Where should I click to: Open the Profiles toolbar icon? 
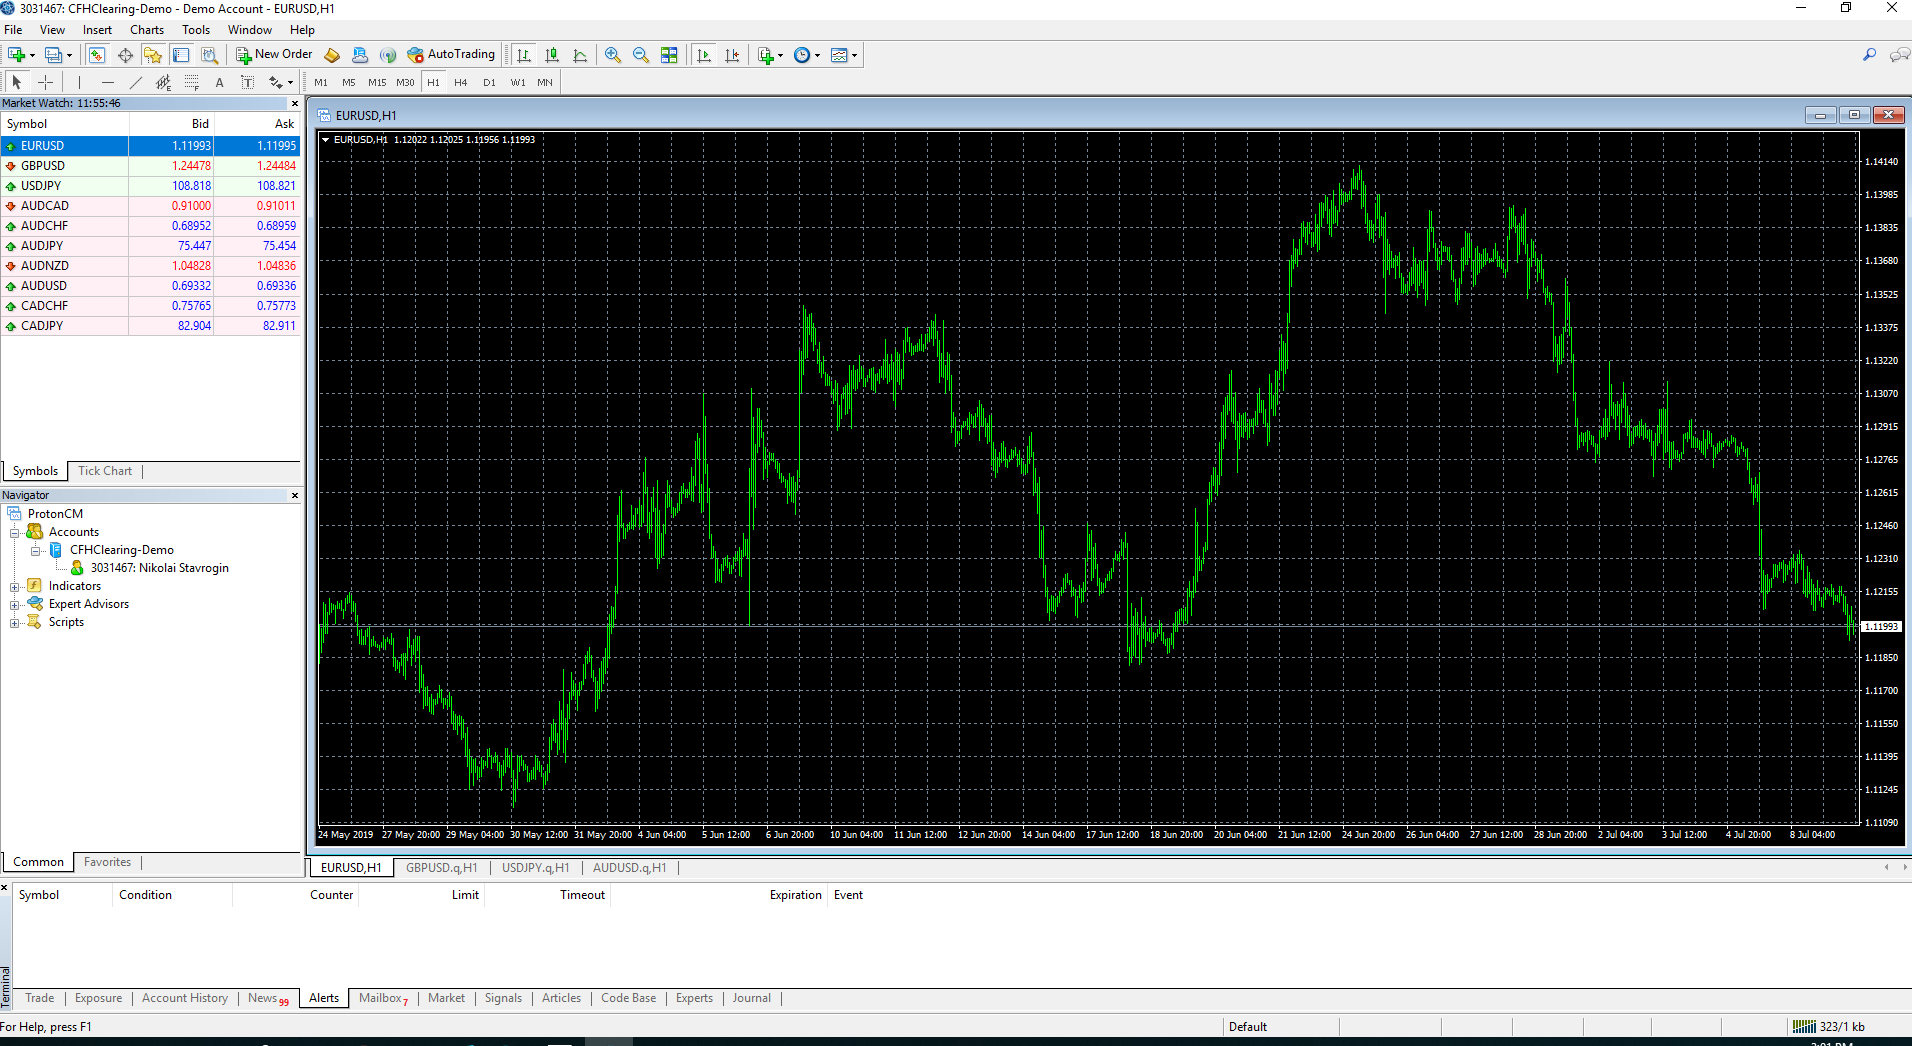(53, 55)
